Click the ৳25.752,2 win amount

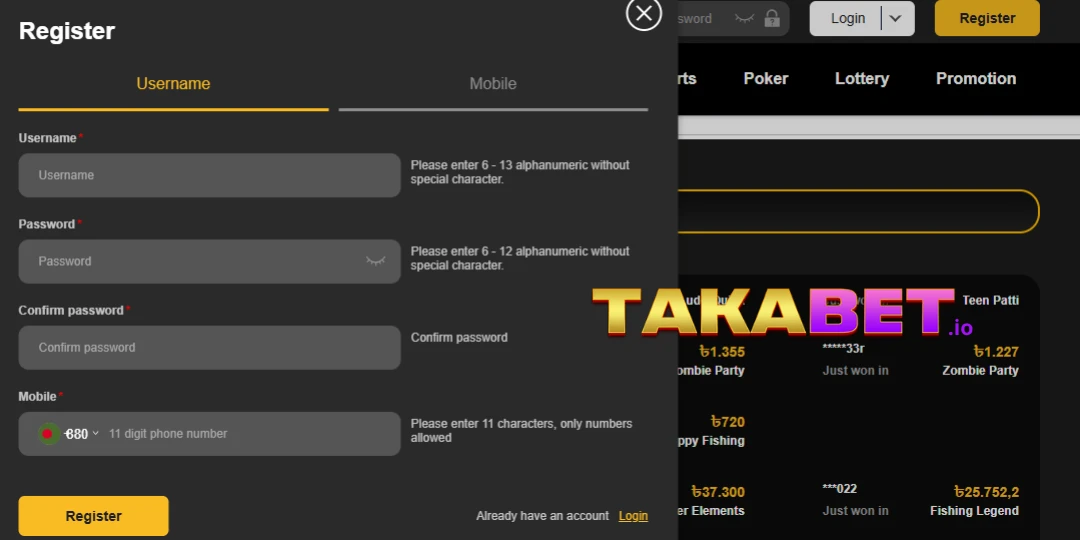pyautogui.click(x=986, y=492)
